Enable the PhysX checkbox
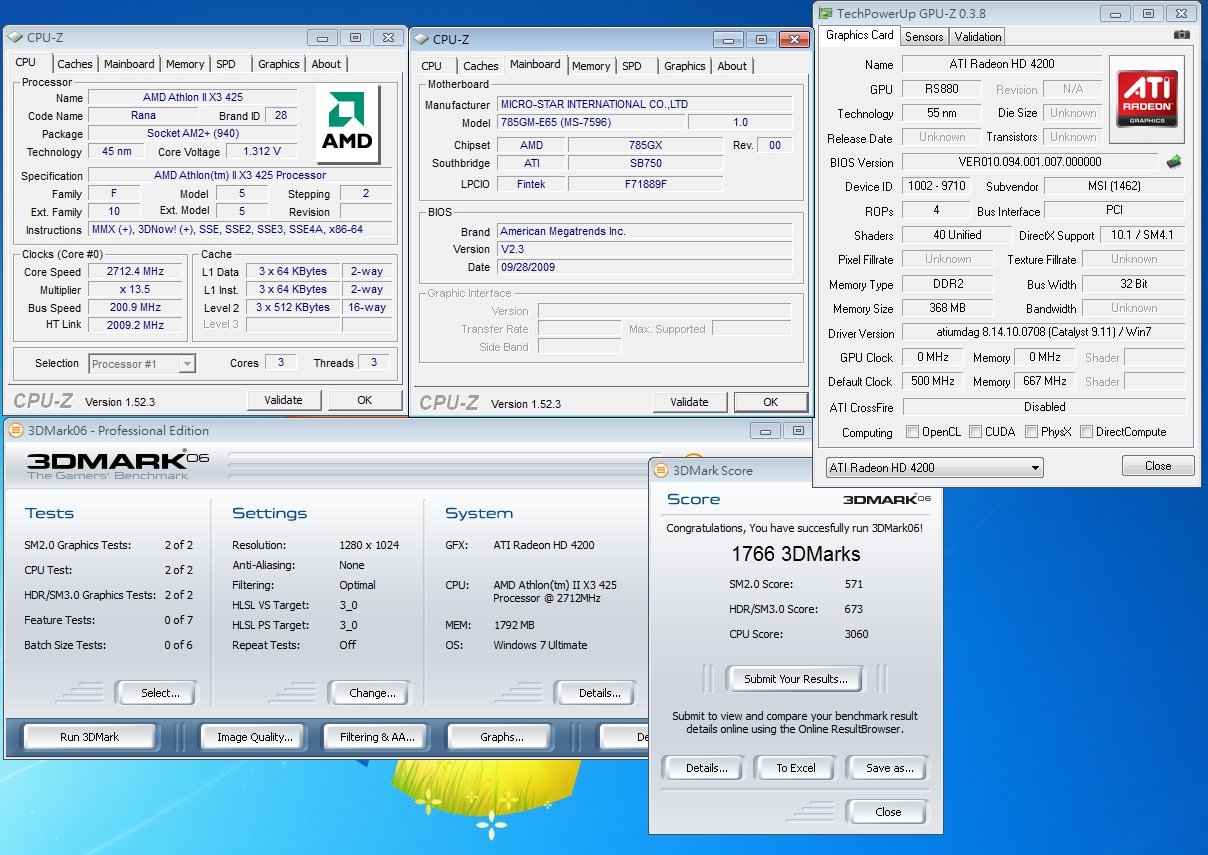Screen dimensions: 1208x855 click(x=1032, y=432)
